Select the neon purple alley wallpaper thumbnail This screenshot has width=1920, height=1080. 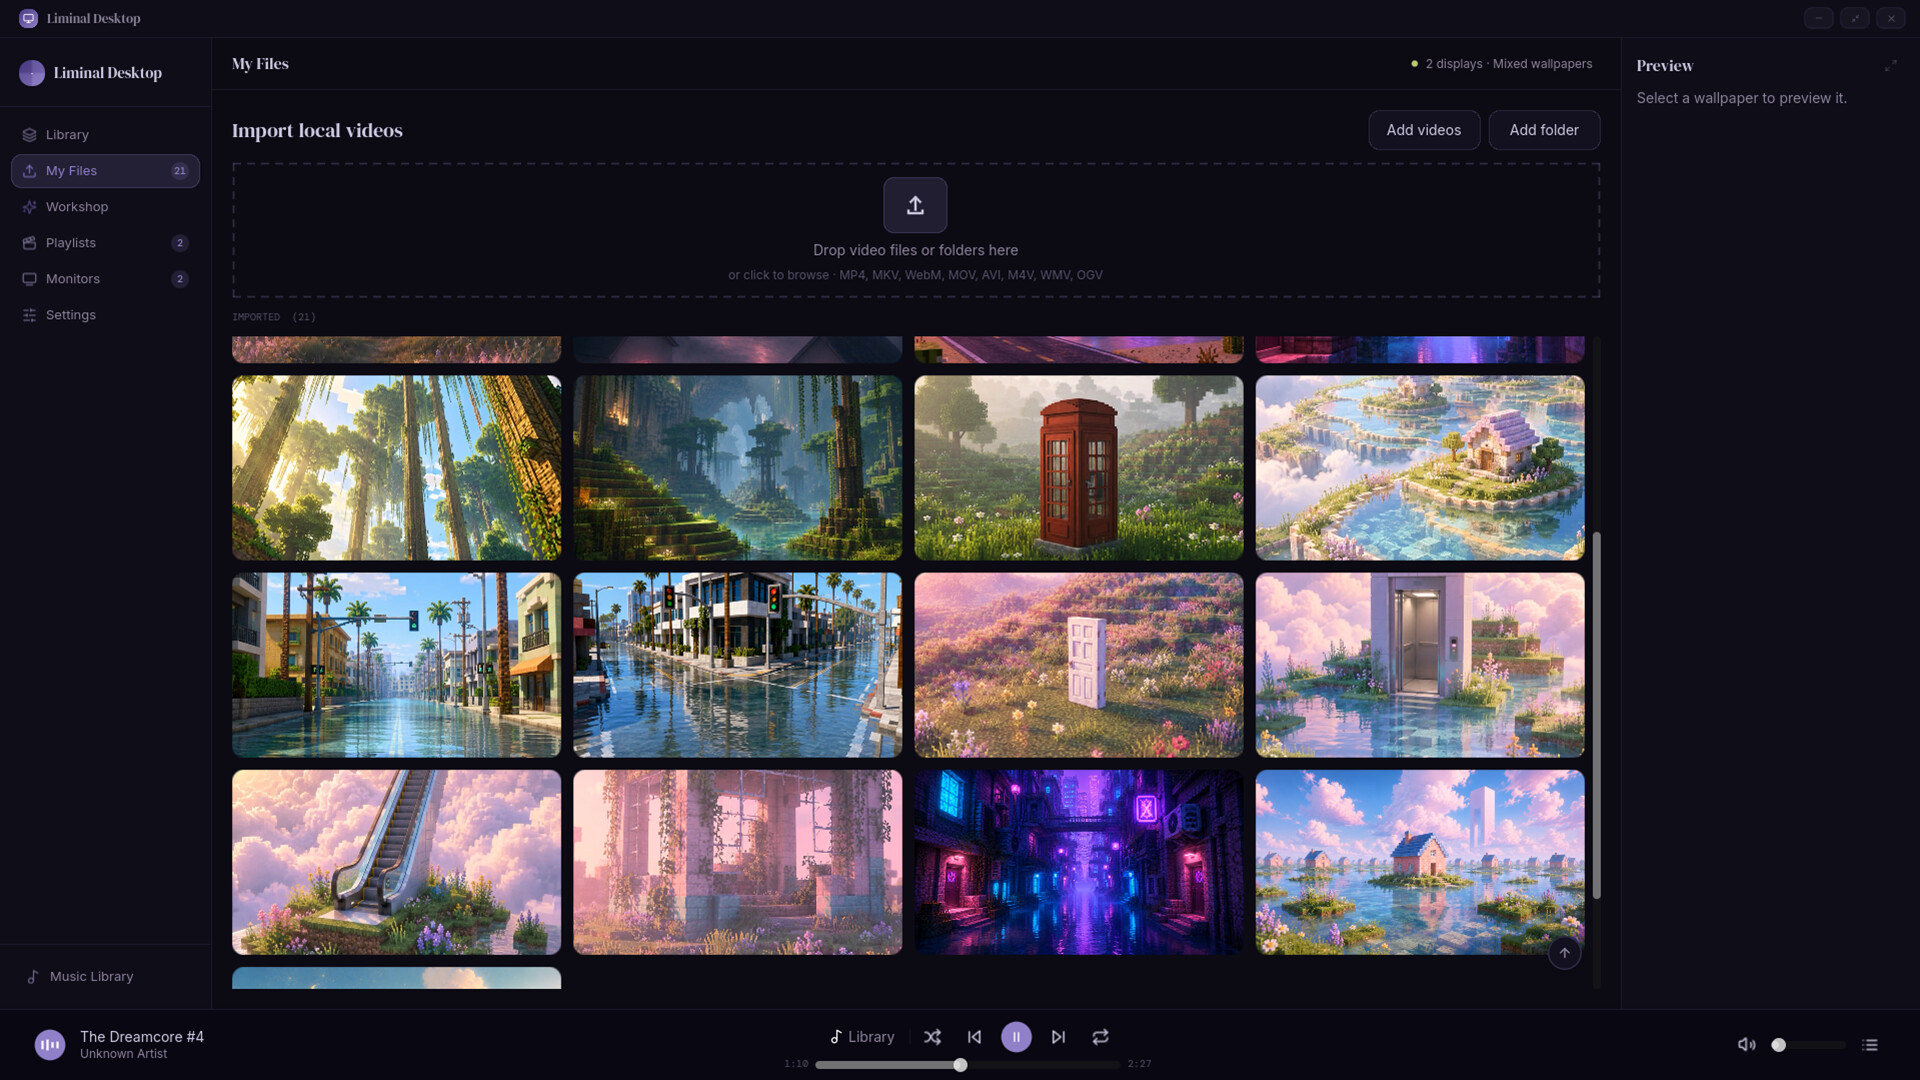pos(1078,862)
